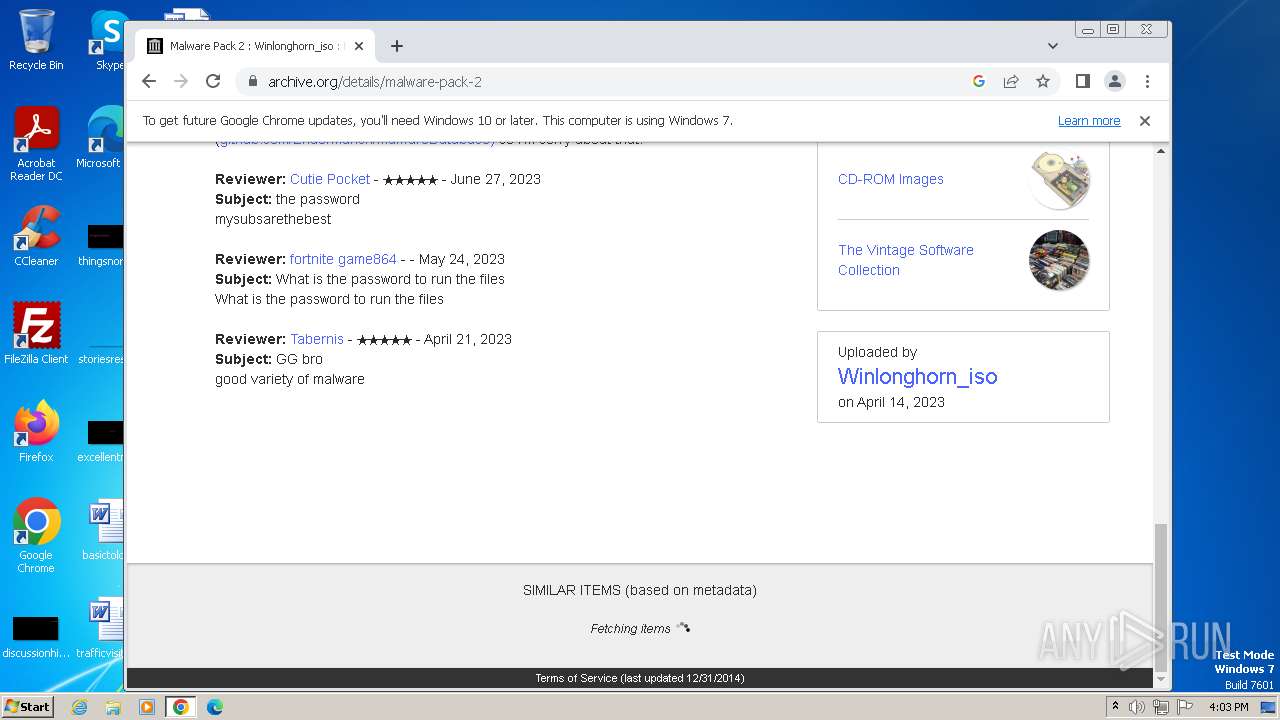The width and height of the screenshot is (1280, 720).
Task: Select the discussionhi desktop file
Action: point(36,637)
